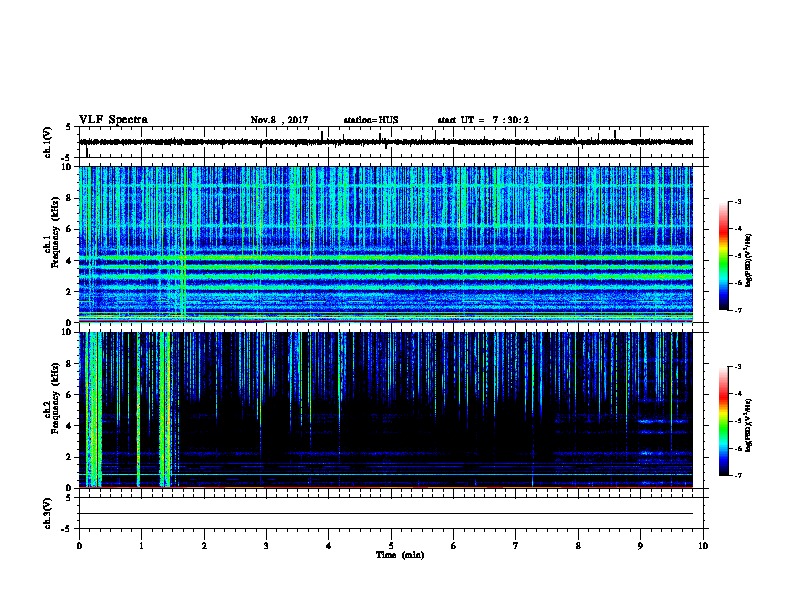
Task: Click the "Time (min)" x-axis label
Action: point(400,555)
